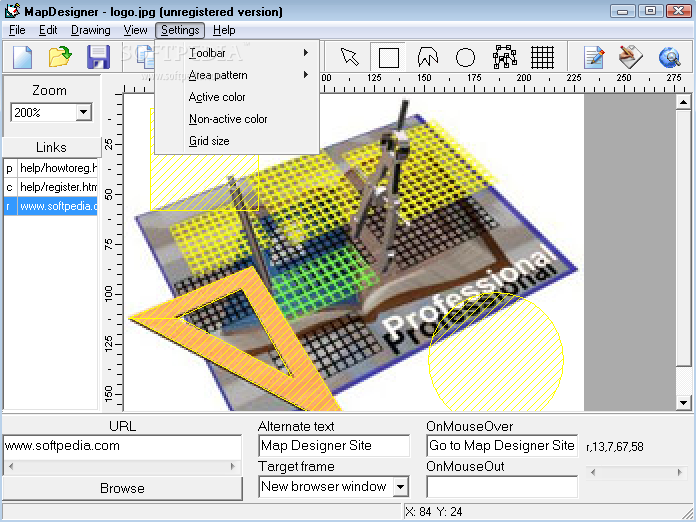696x522 pixels.
Task: Click the globe magnifier preview icon
Action: pos(669,57)
